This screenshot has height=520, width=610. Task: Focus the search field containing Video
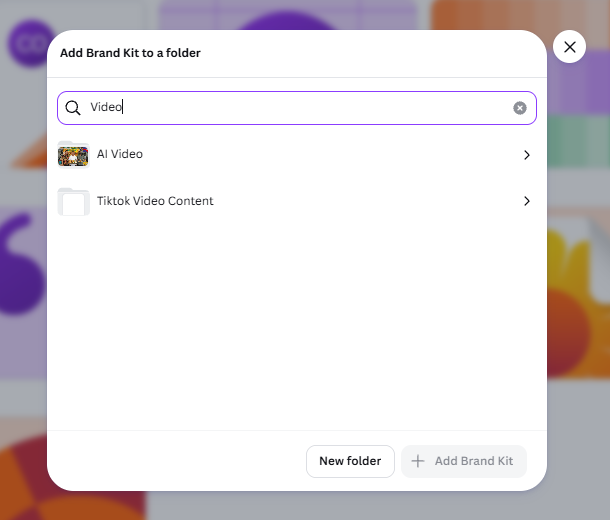(x=297, y=108)
